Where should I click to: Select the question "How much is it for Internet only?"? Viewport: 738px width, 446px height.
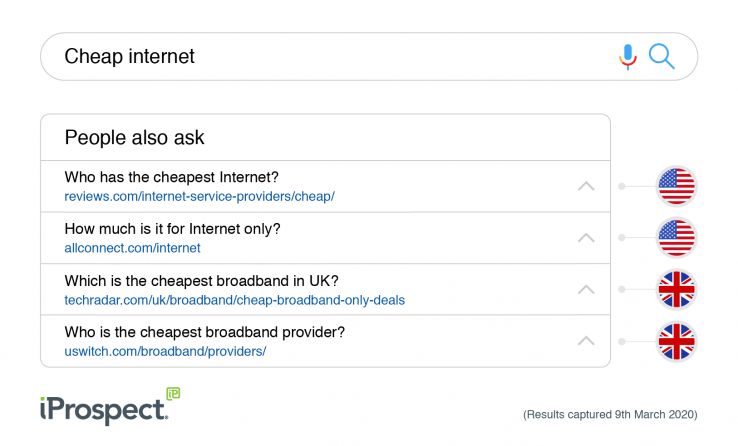(x=172, y=229)
